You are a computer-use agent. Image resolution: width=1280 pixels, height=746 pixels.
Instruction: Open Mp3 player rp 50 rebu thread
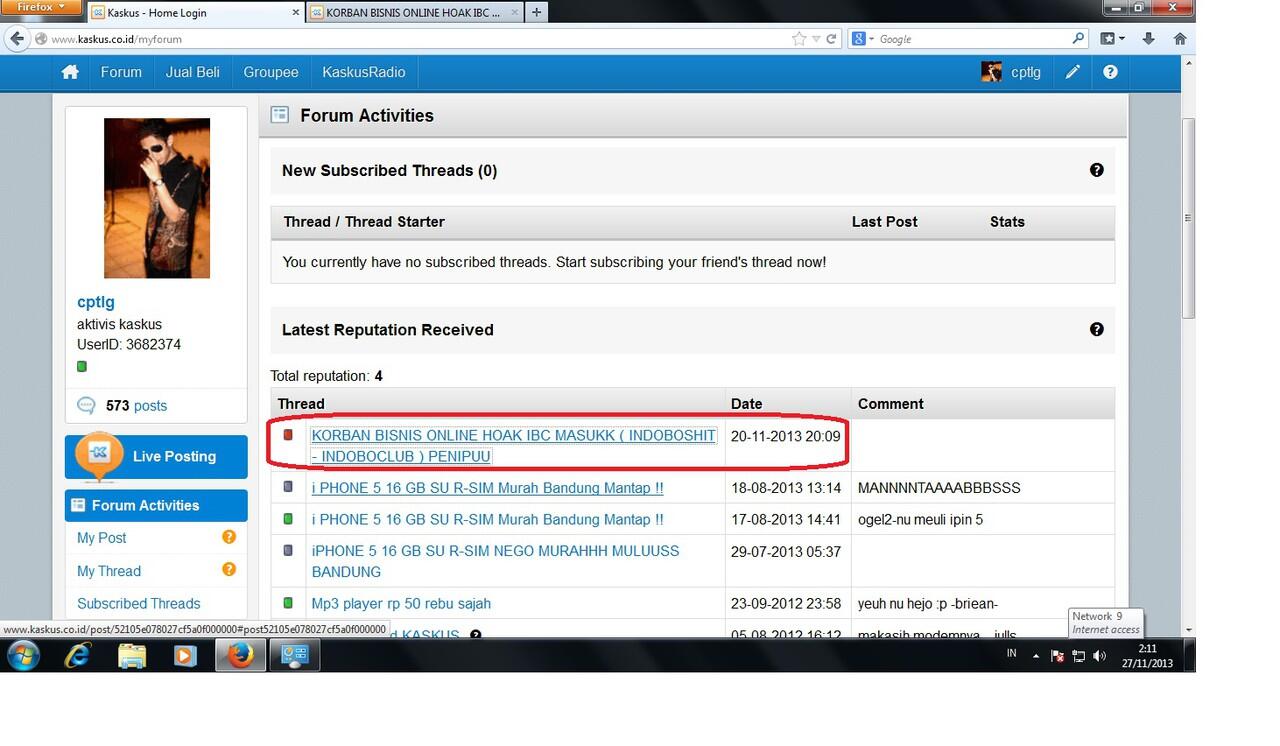(401, 603)
